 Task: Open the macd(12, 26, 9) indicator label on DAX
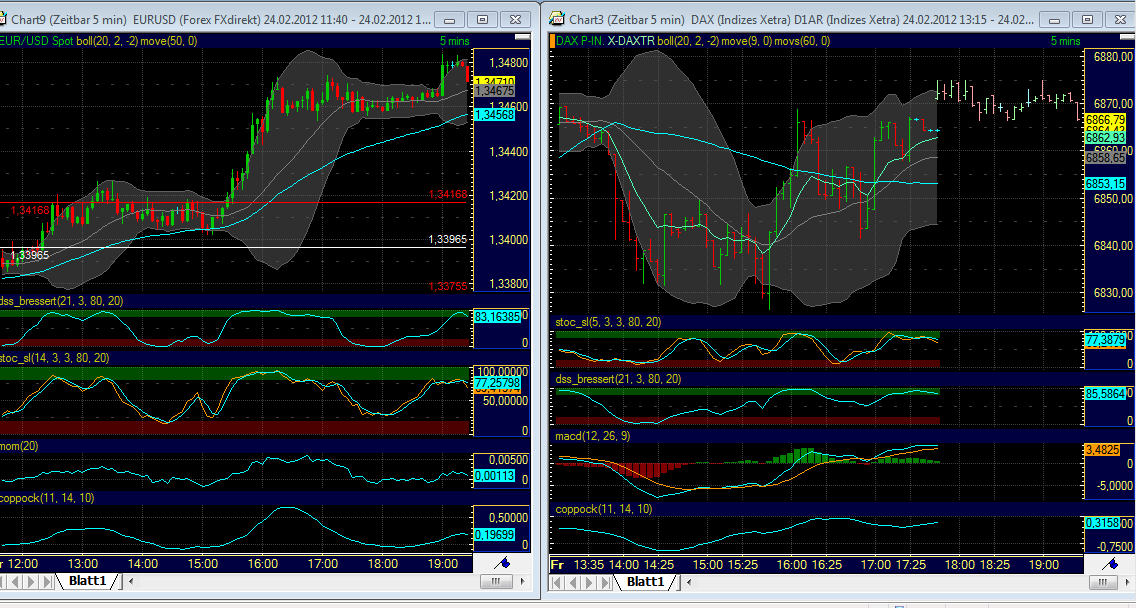point(592,437)
